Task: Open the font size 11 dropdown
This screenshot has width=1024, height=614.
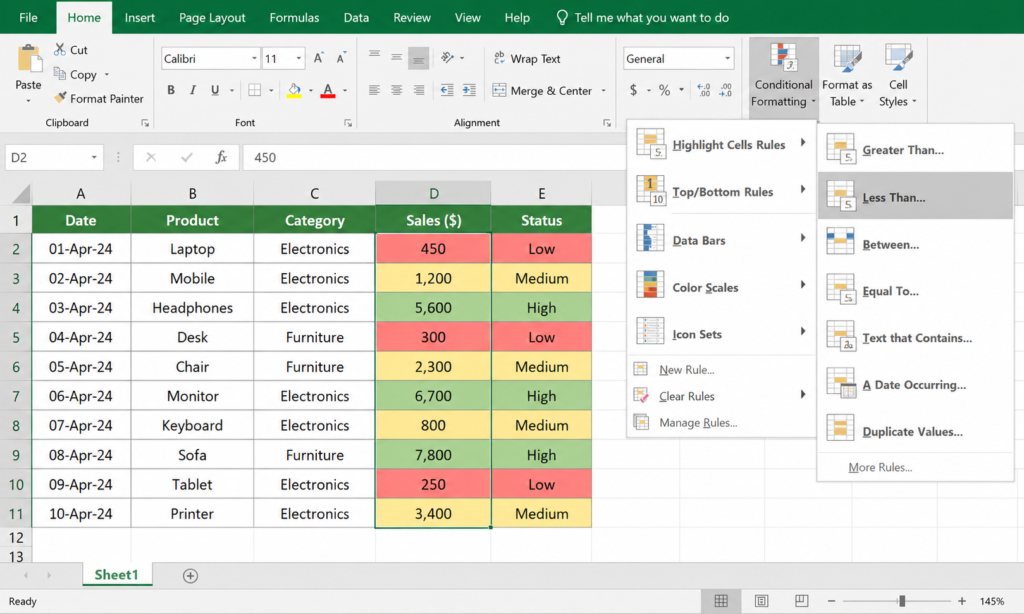Action: [298, 59]
